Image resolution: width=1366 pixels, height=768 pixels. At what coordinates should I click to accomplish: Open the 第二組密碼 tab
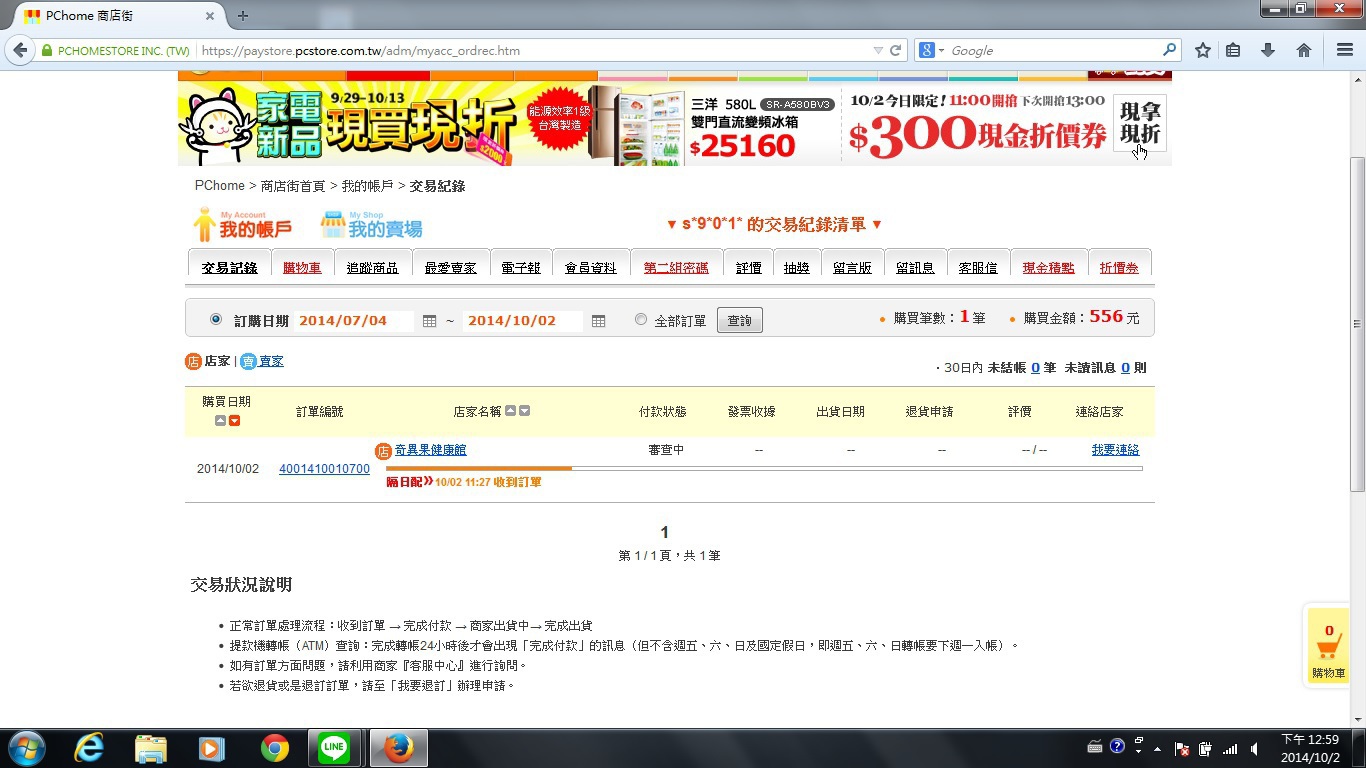[x=676, y=267]
